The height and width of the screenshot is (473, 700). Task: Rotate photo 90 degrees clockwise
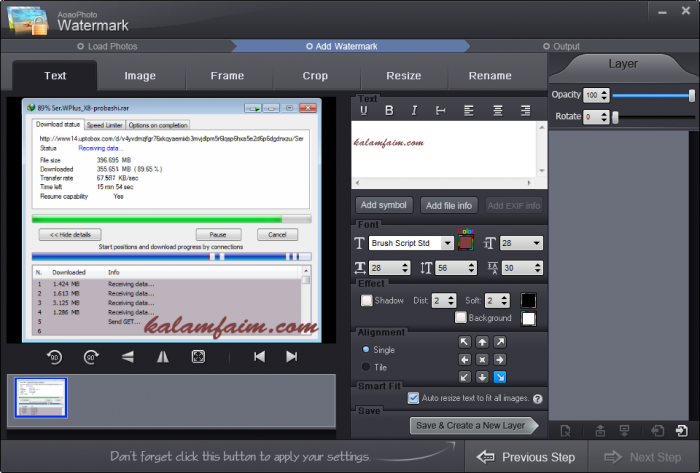91,357
